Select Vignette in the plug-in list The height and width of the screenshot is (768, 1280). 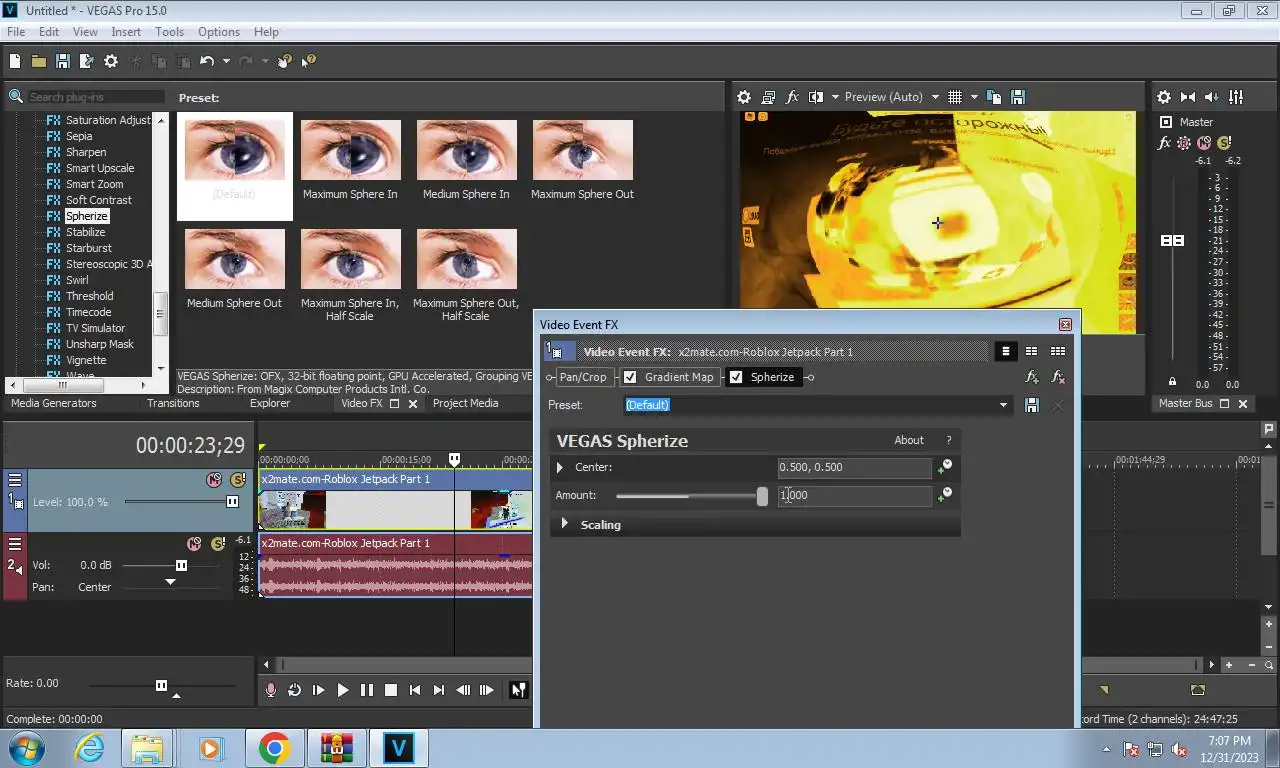(86, 360)
